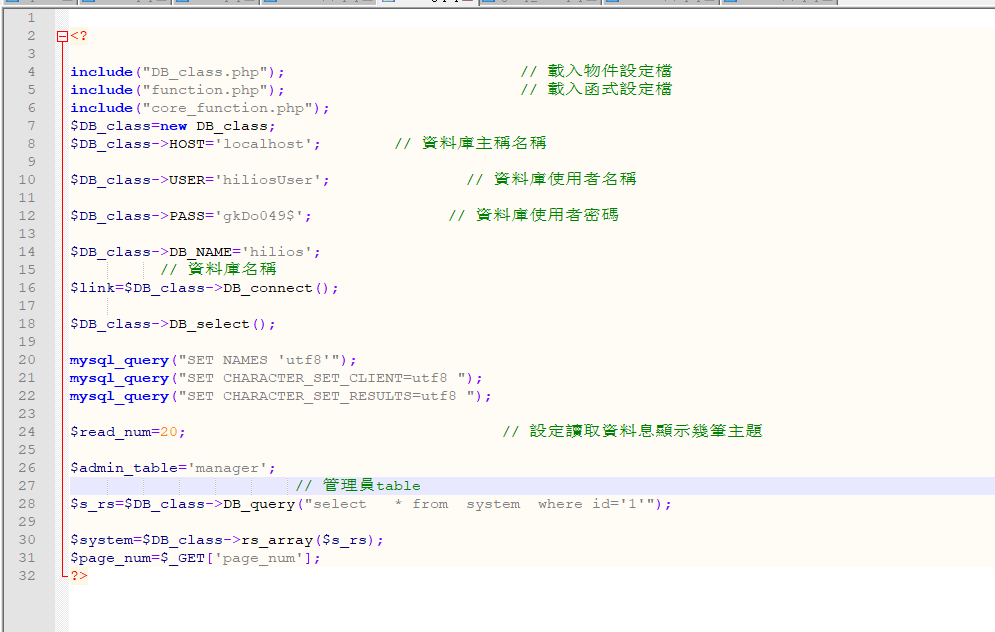Select line number 19 in the margin

click(x=27, y=342)
